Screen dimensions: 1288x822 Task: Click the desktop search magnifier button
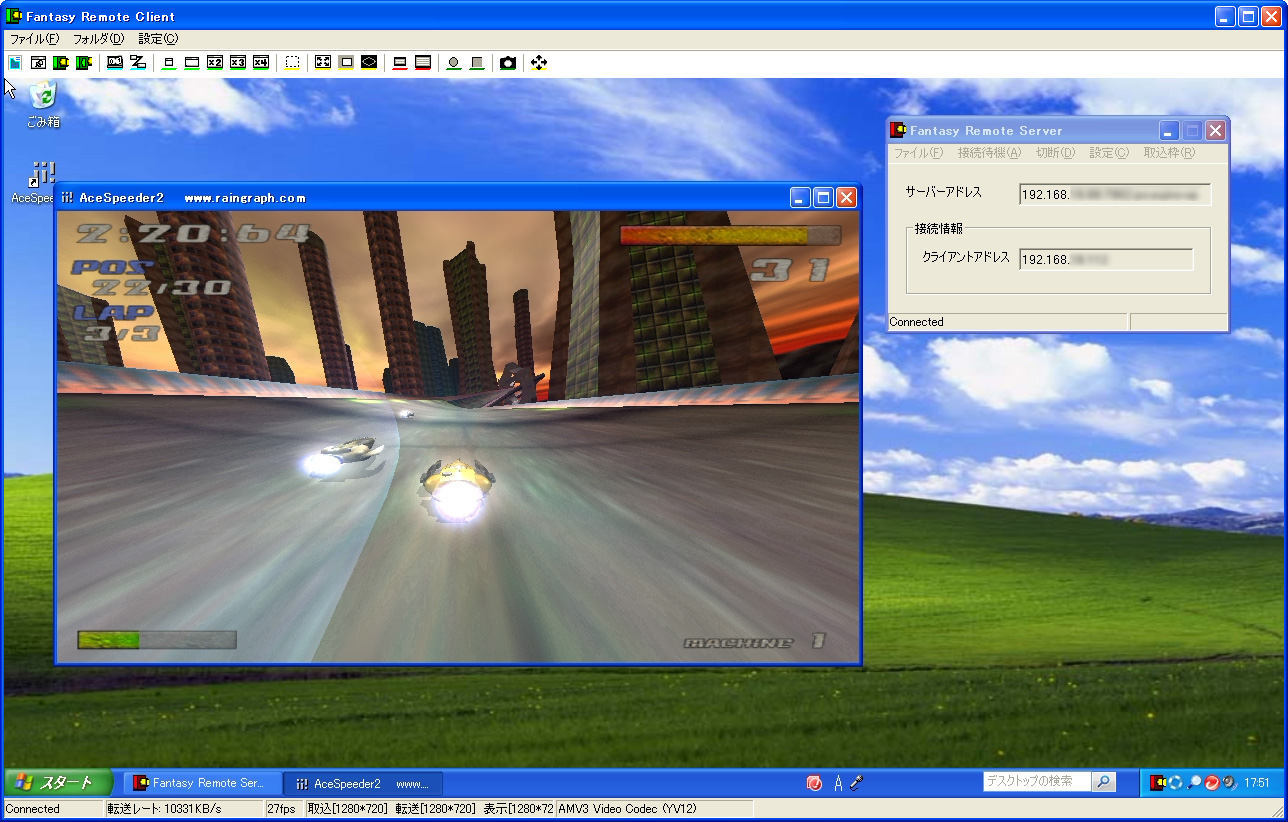[1103, 782]
